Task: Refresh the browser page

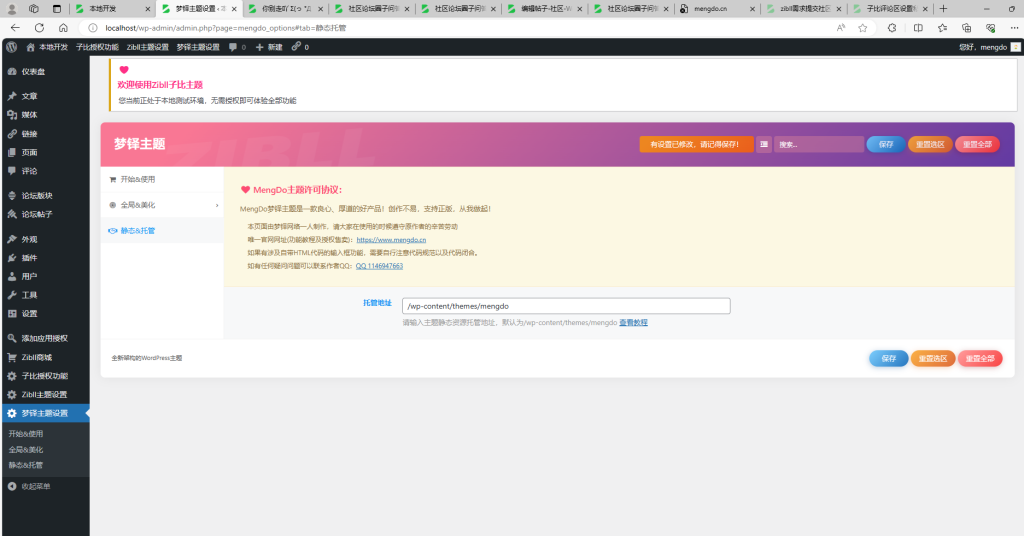Action: 38,28
